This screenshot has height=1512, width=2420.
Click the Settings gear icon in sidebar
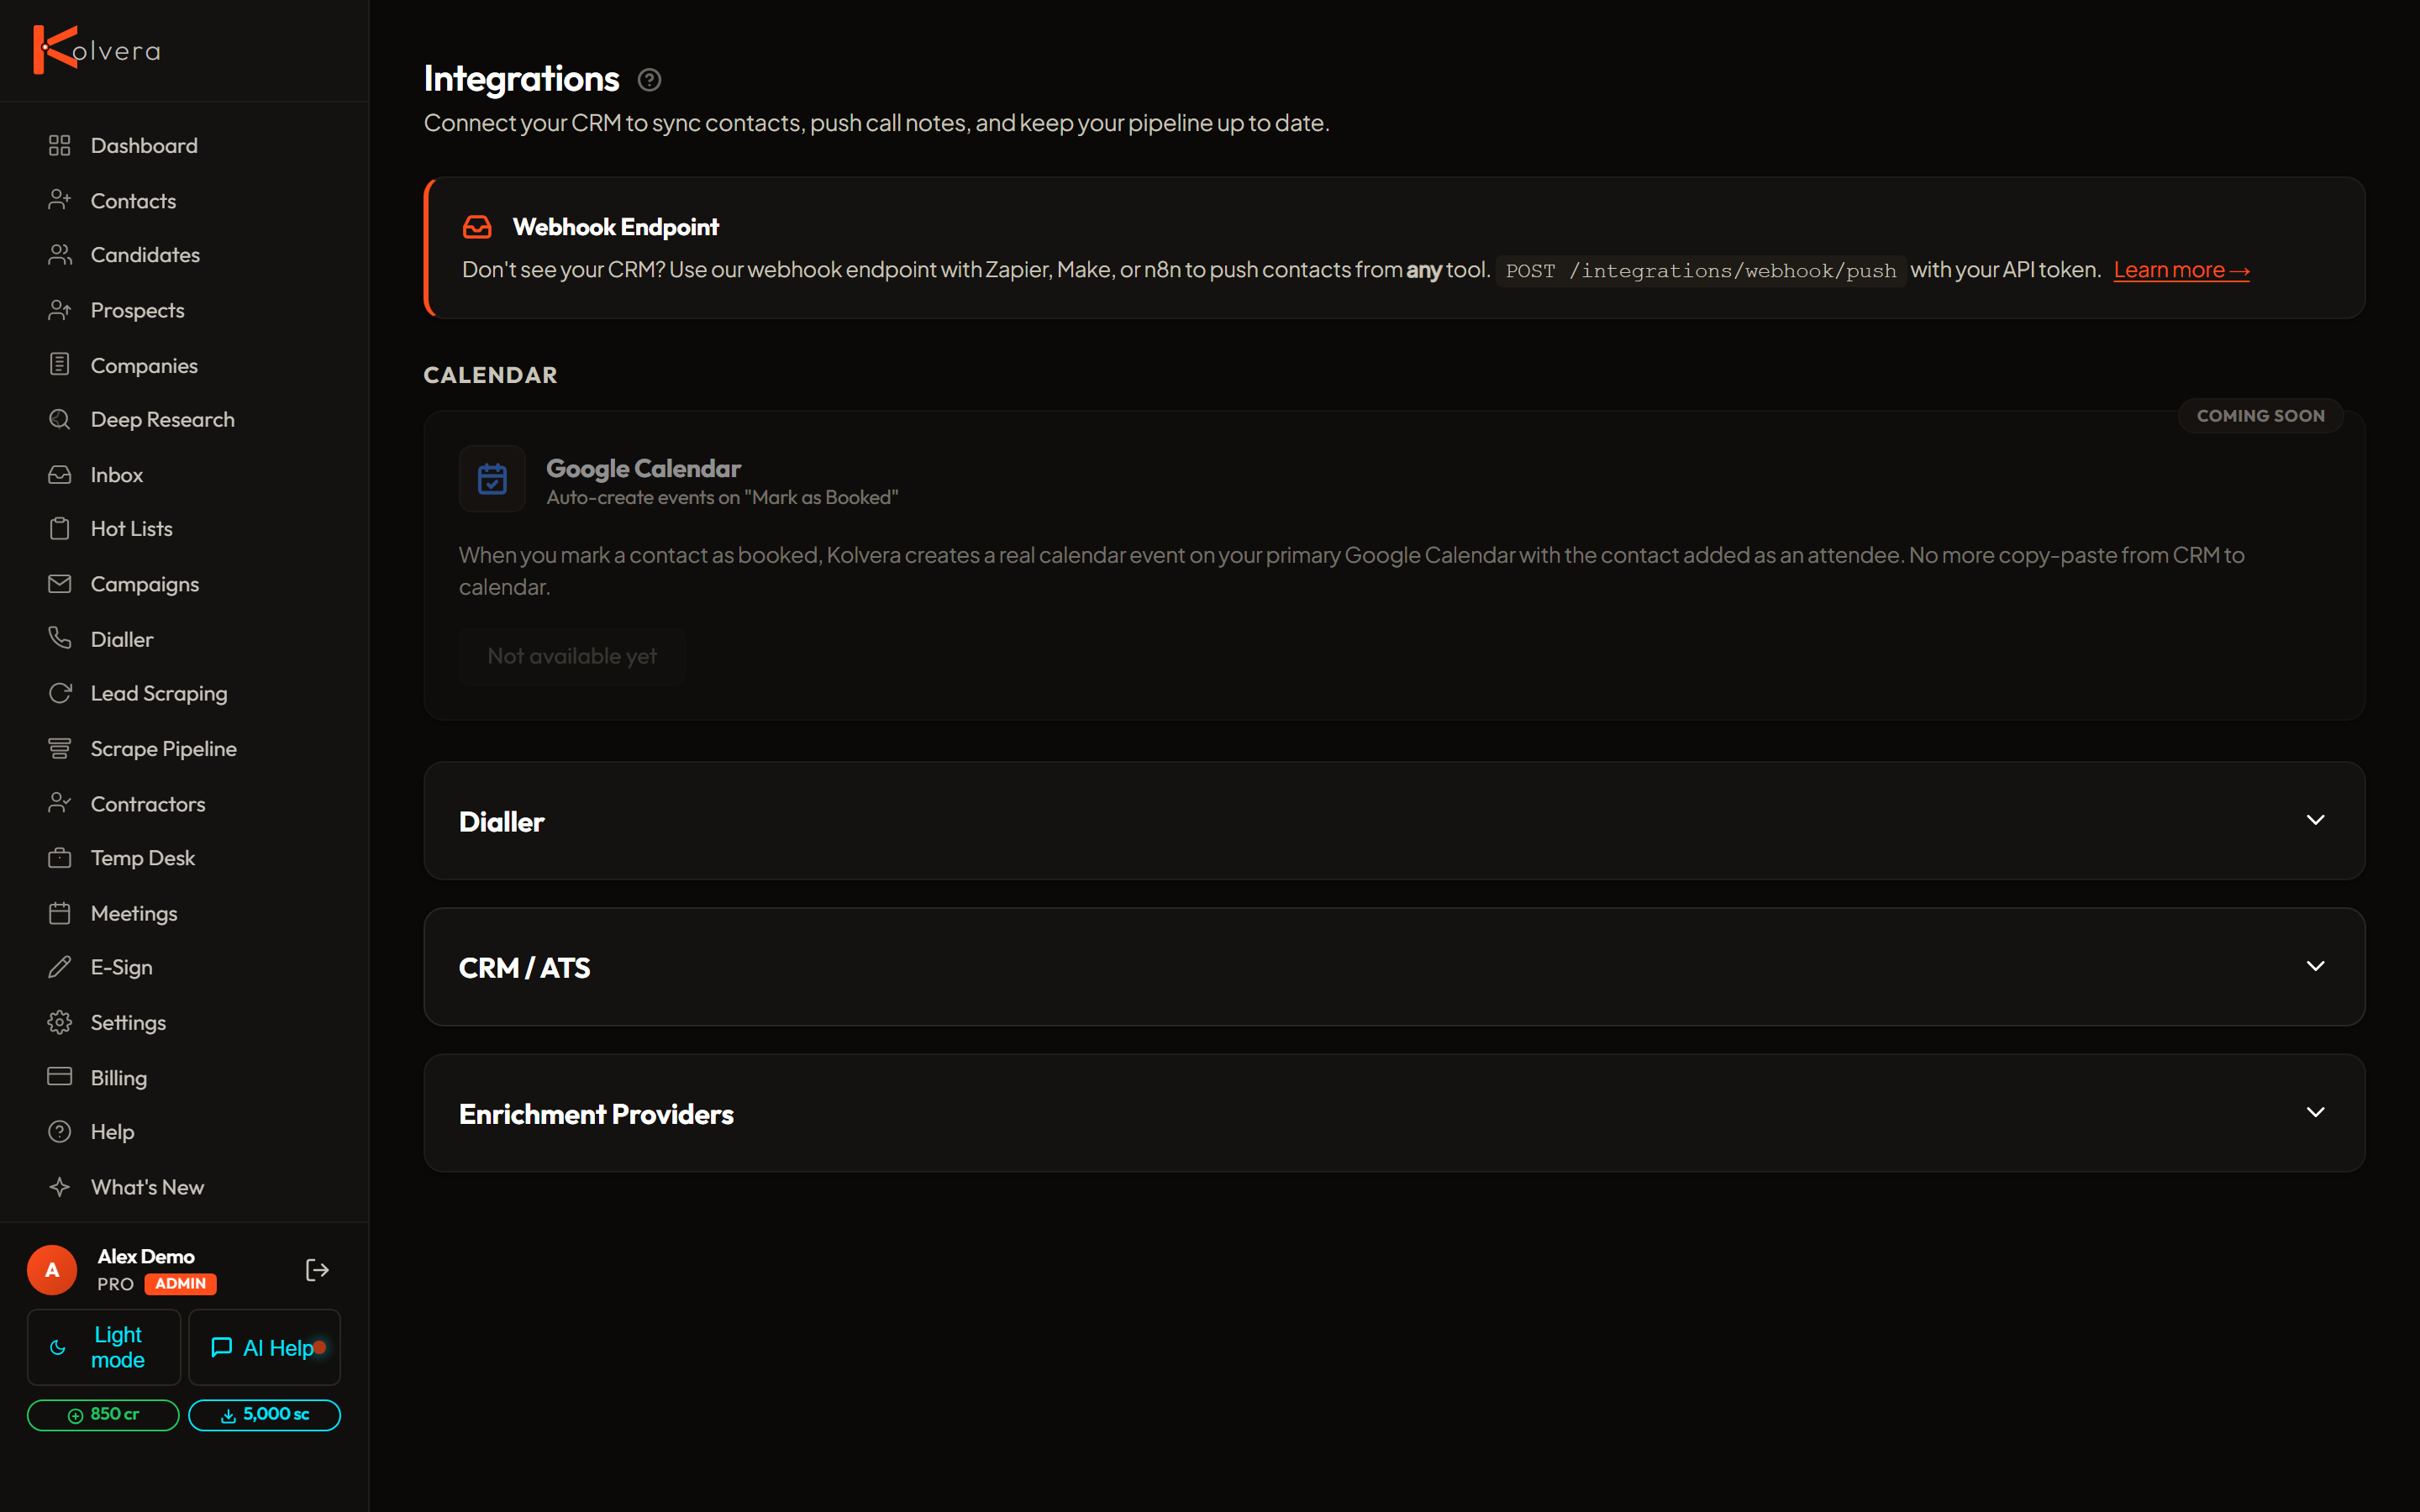(x=60, y=1022)
